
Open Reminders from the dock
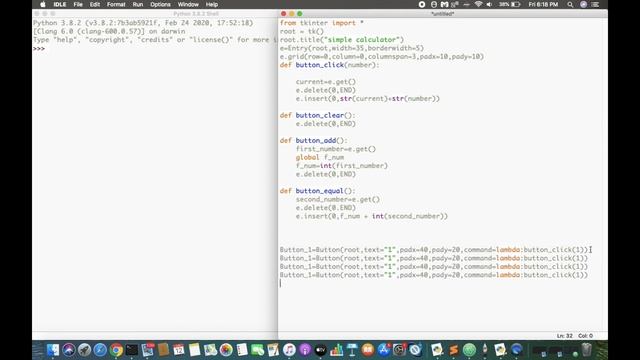click(242, 350)
